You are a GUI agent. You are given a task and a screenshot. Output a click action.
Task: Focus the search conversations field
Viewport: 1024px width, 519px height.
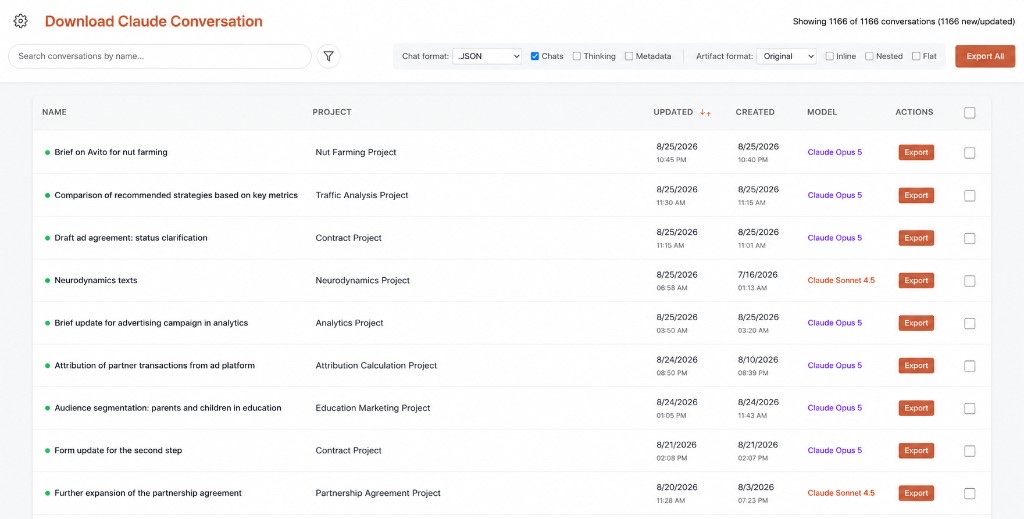(160, 56)
